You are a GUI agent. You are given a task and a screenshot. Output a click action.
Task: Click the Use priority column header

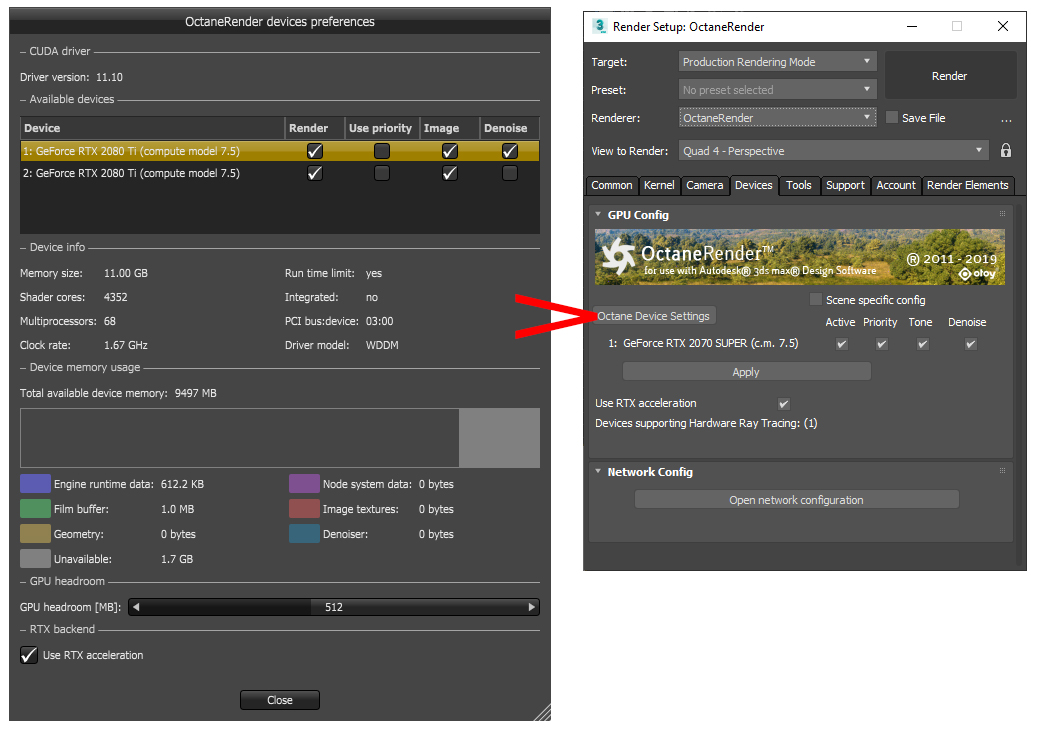[x=382, y=128]
